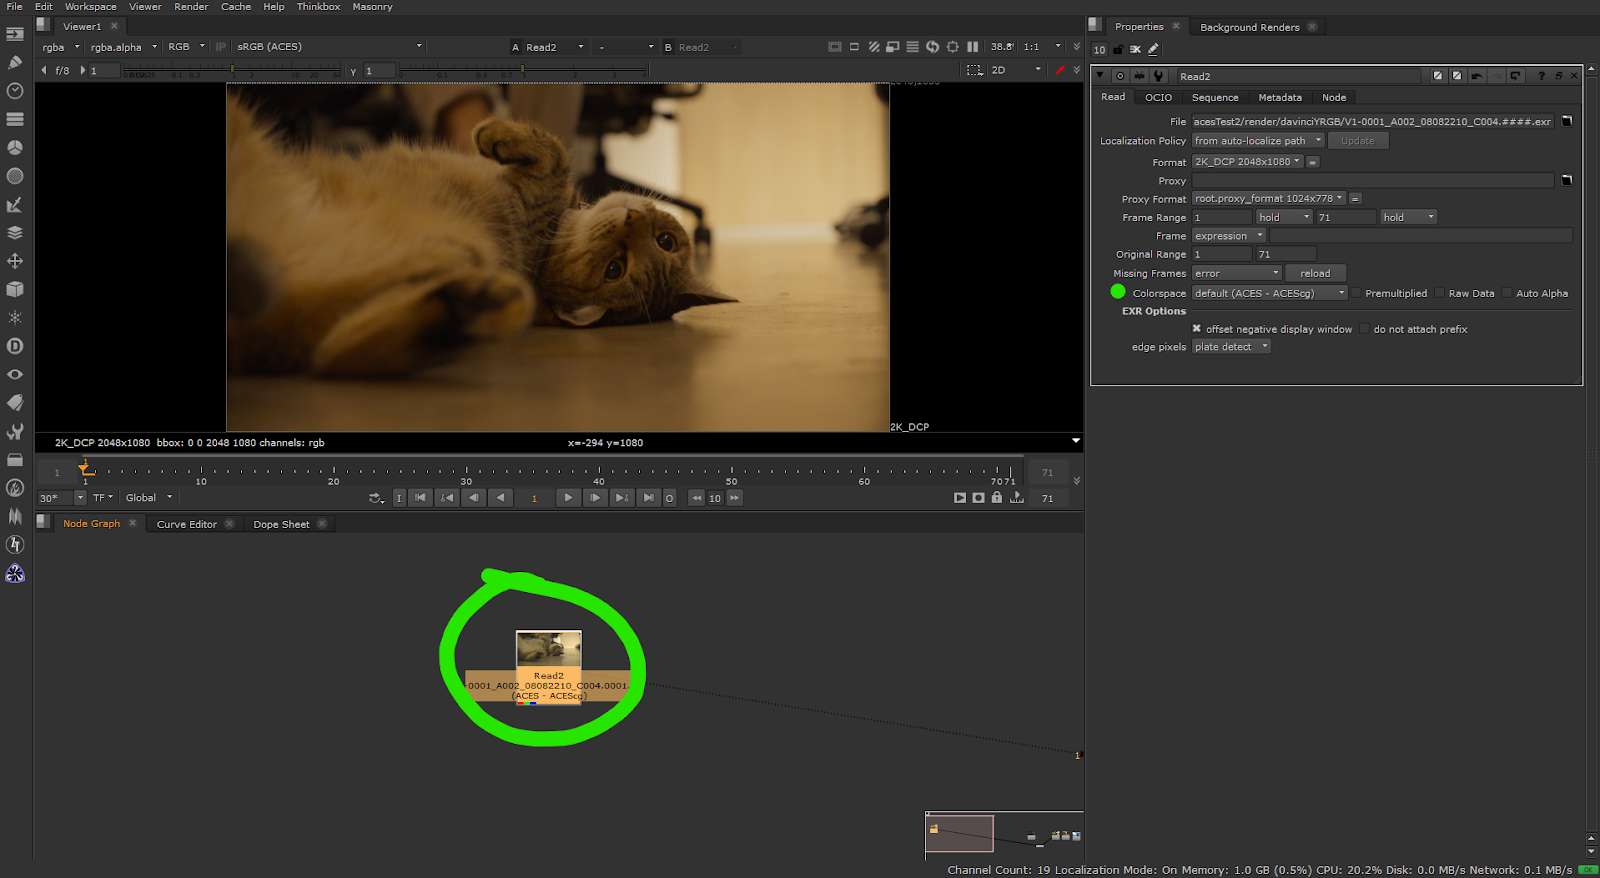Image resolution: width=1600 pixels, height=878 pixels.
Task: Click the properties panel pencil icon
Action: [1153, 49]
